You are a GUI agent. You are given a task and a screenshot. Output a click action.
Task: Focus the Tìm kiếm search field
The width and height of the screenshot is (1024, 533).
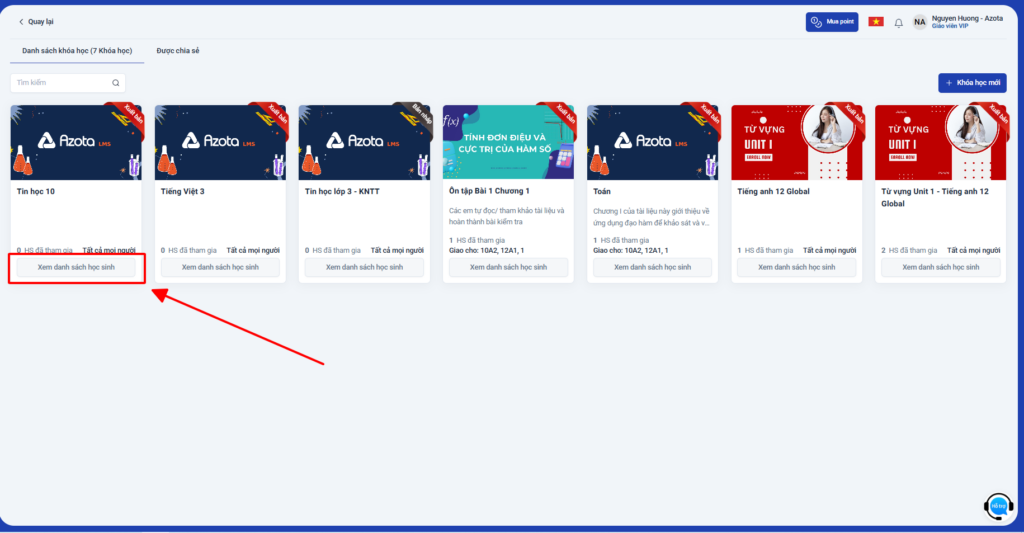(x=60, y=83)
